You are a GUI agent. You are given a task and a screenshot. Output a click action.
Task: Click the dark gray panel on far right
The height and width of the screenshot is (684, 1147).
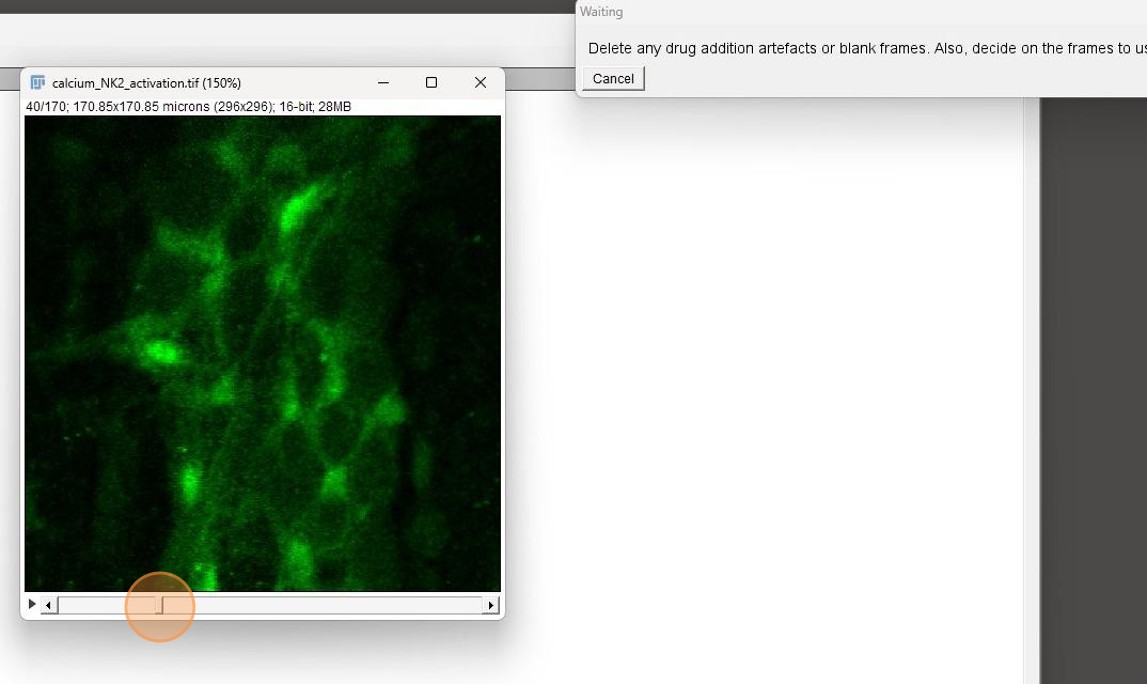[x=1093, y=390]
